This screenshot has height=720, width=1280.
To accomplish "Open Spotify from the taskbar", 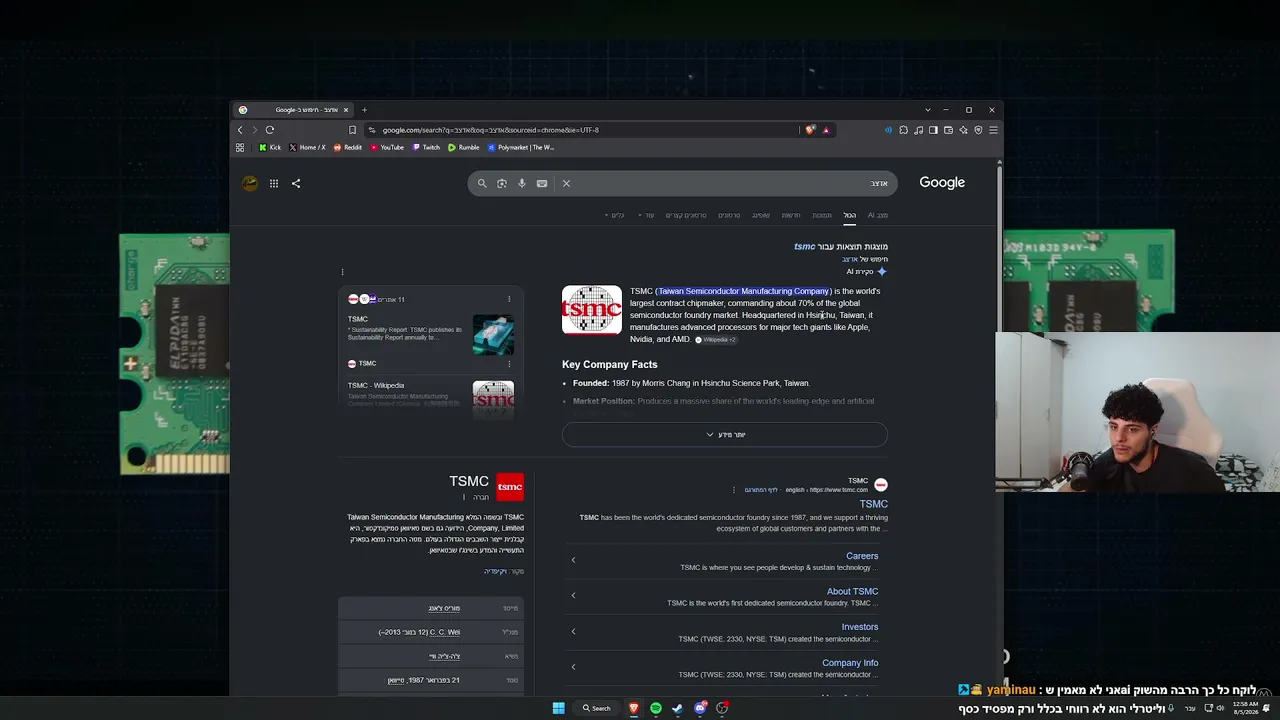I will coord(656,708).
